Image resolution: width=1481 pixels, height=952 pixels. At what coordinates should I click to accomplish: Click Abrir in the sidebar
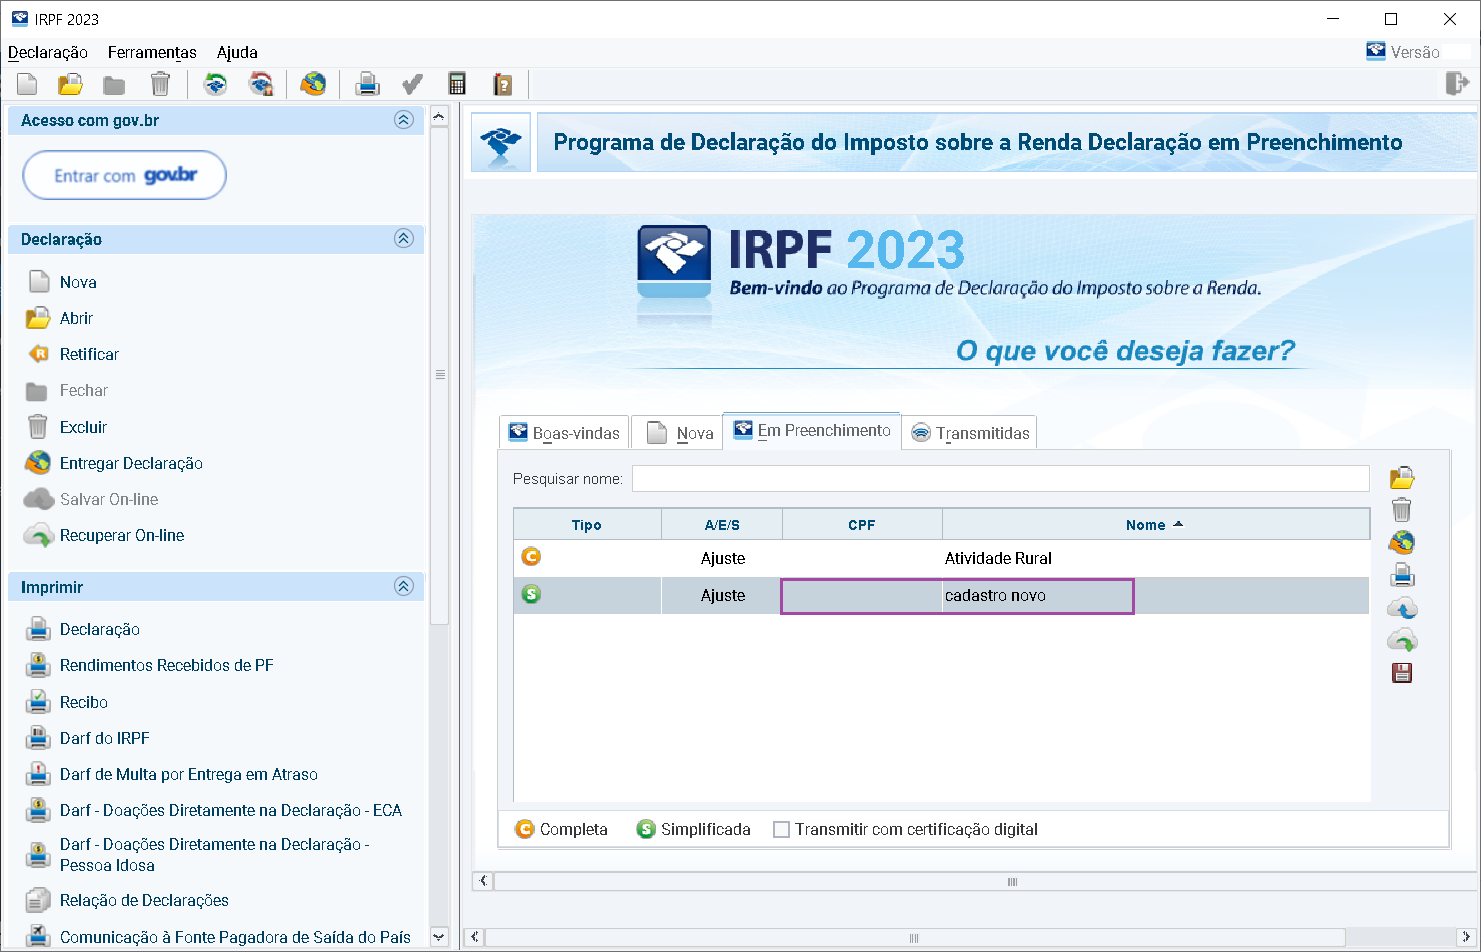point(76,318)
